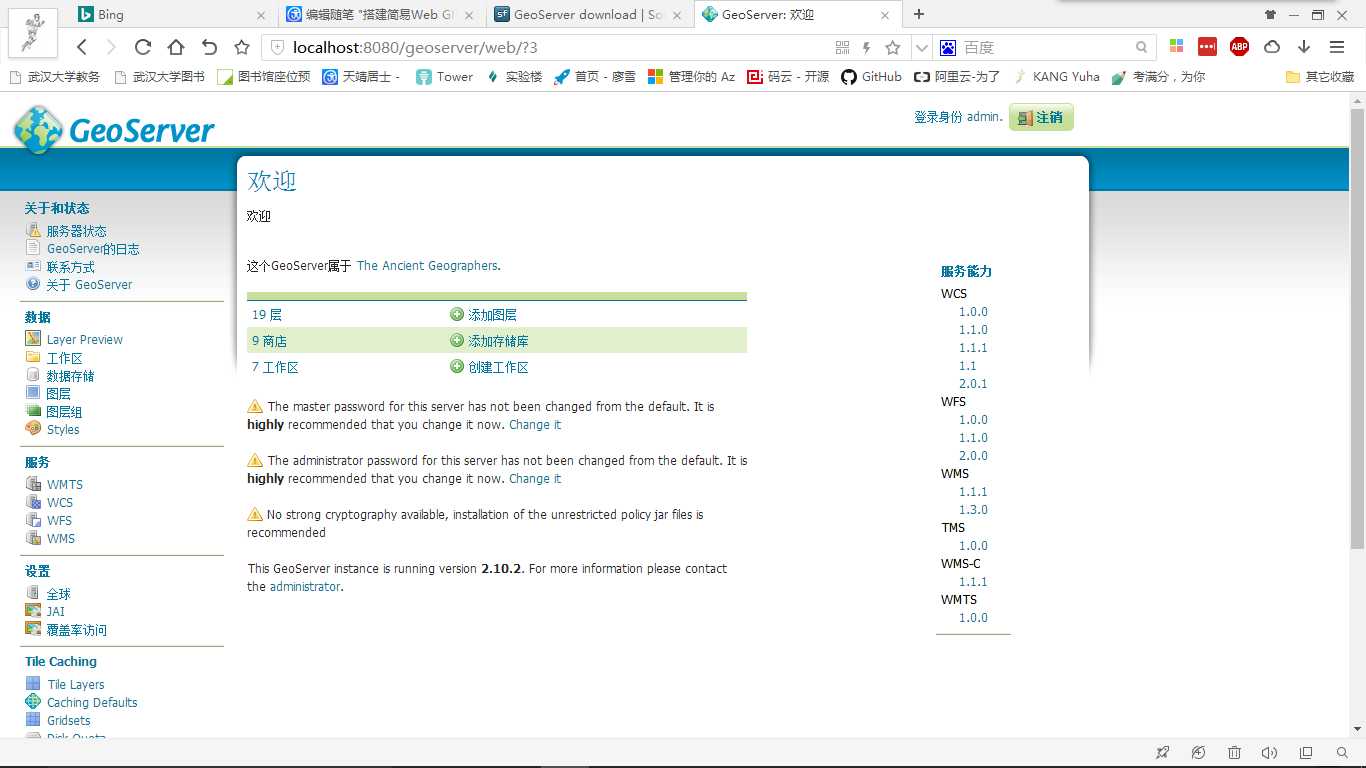Click the WFS service icon
The width and height of the screenshot is (1366, 768).
[33, 520]
